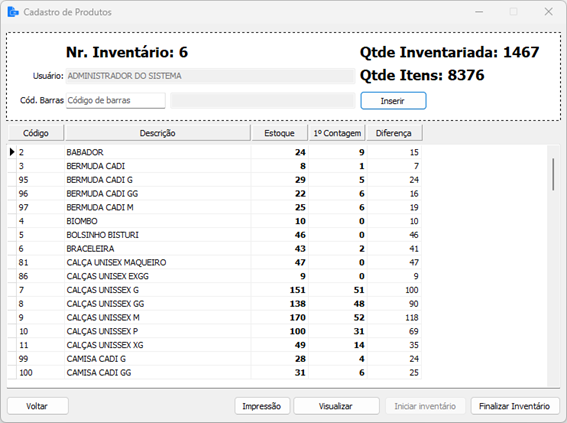Click the 1º Contagem column header
Screen dimensions: 567x423
(x=337, y=133)
